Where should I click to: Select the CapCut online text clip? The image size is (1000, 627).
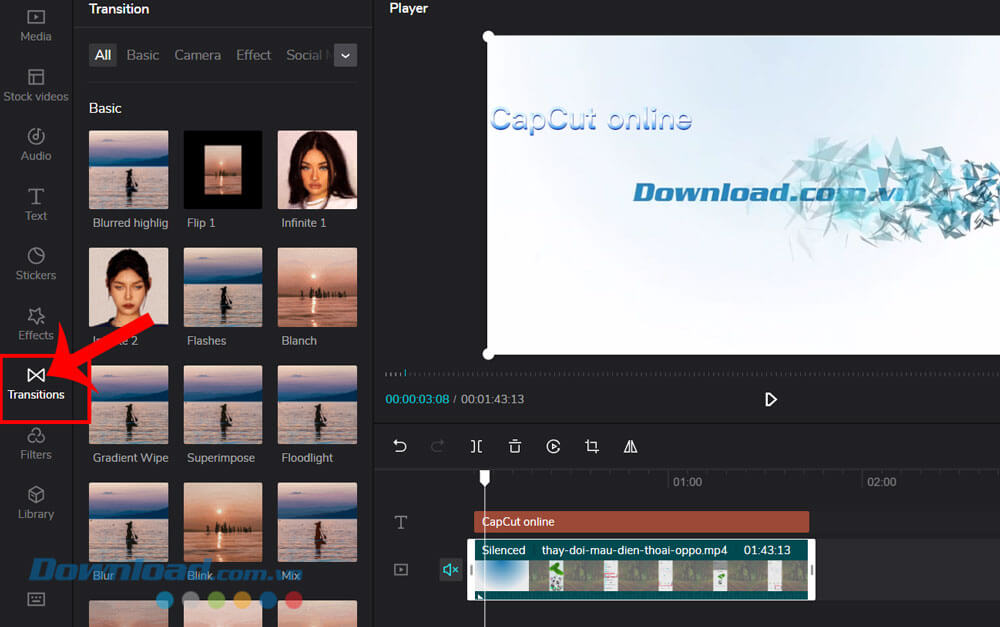click(641, 522)
